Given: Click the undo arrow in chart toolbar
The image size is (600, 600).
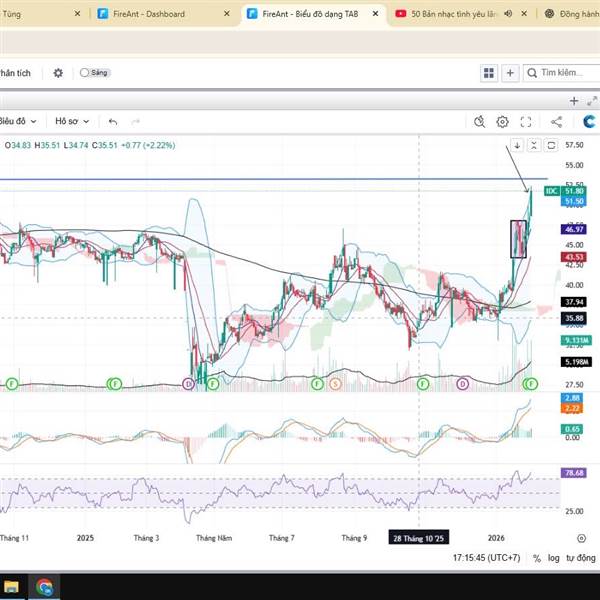Looking at the screenshot, I should (113, 121).
